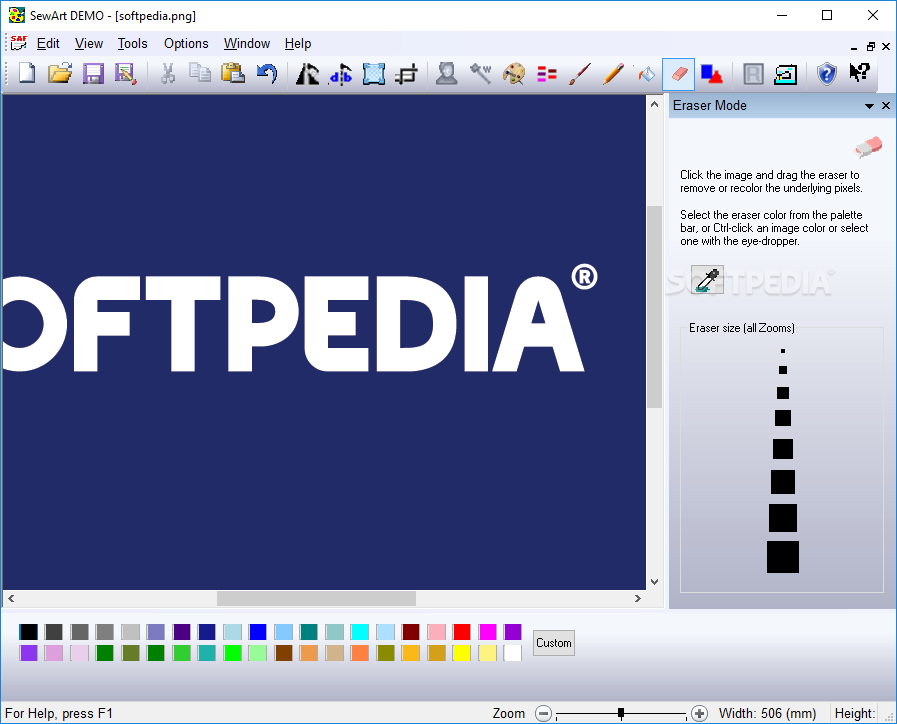
Task: Choose the red color swatch
Action: [462, 632]
